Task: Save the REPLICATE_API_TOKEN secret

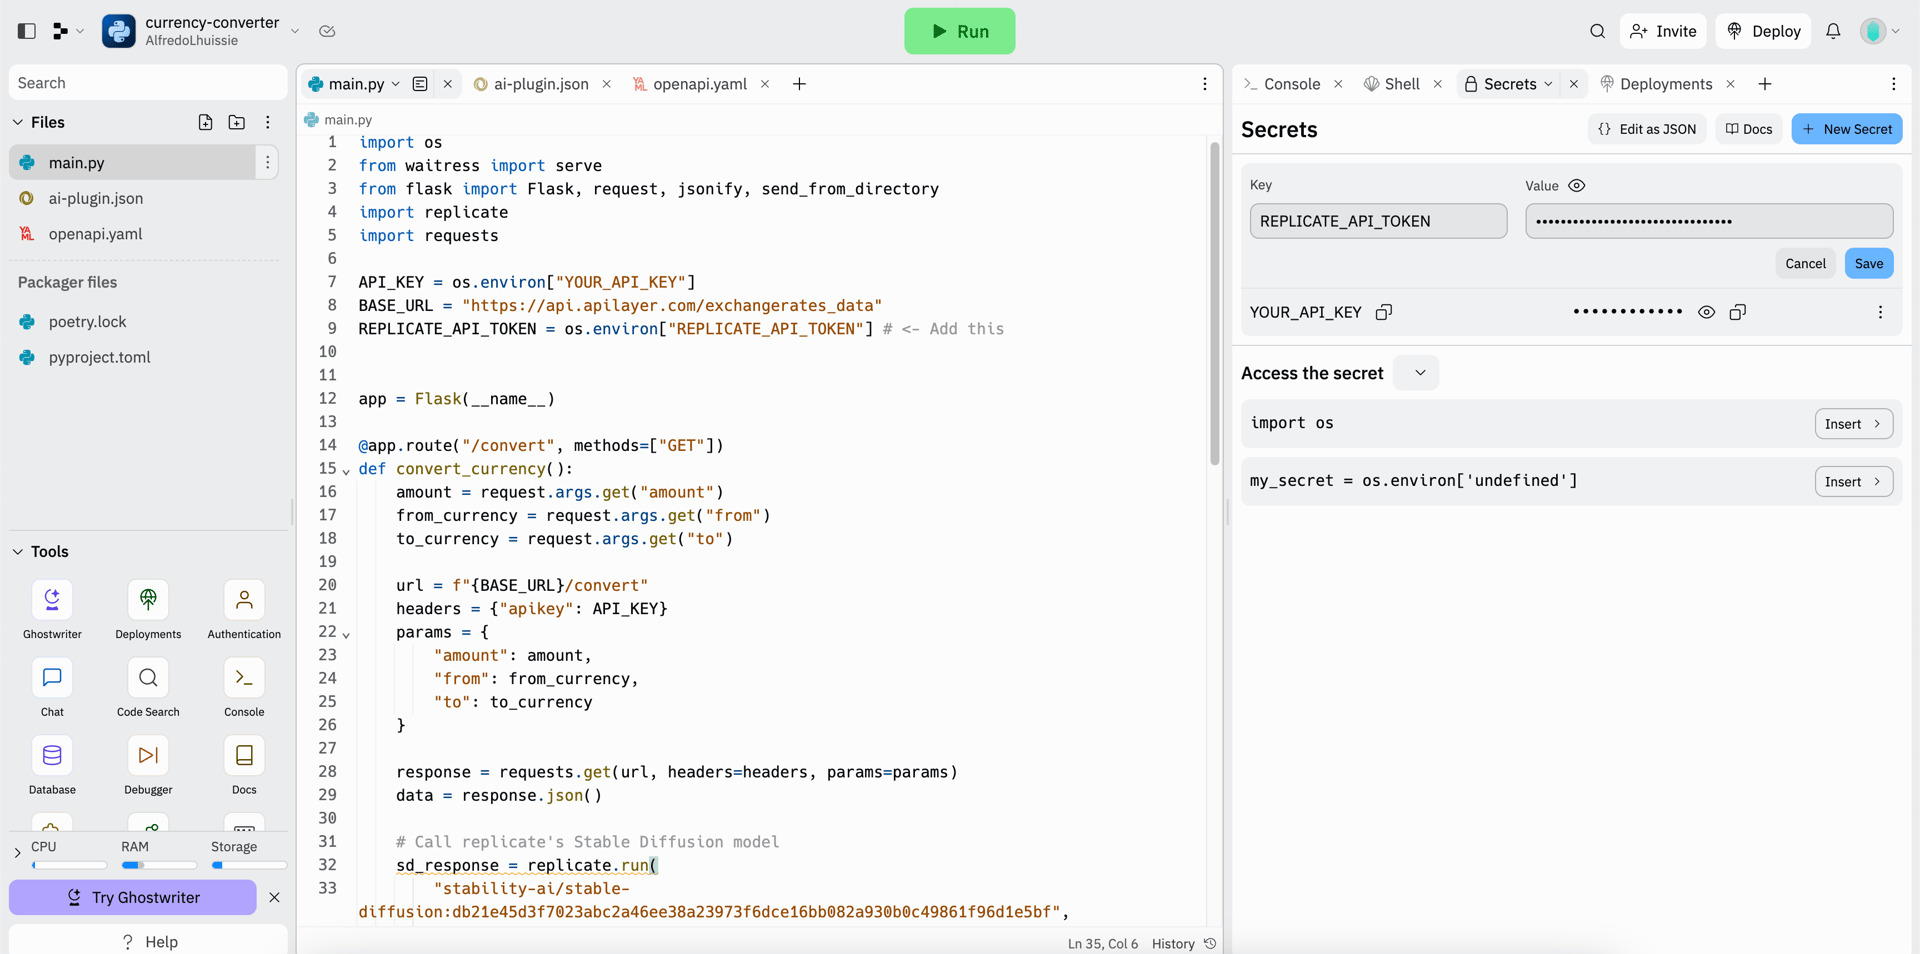Action: pos(1868,264)
